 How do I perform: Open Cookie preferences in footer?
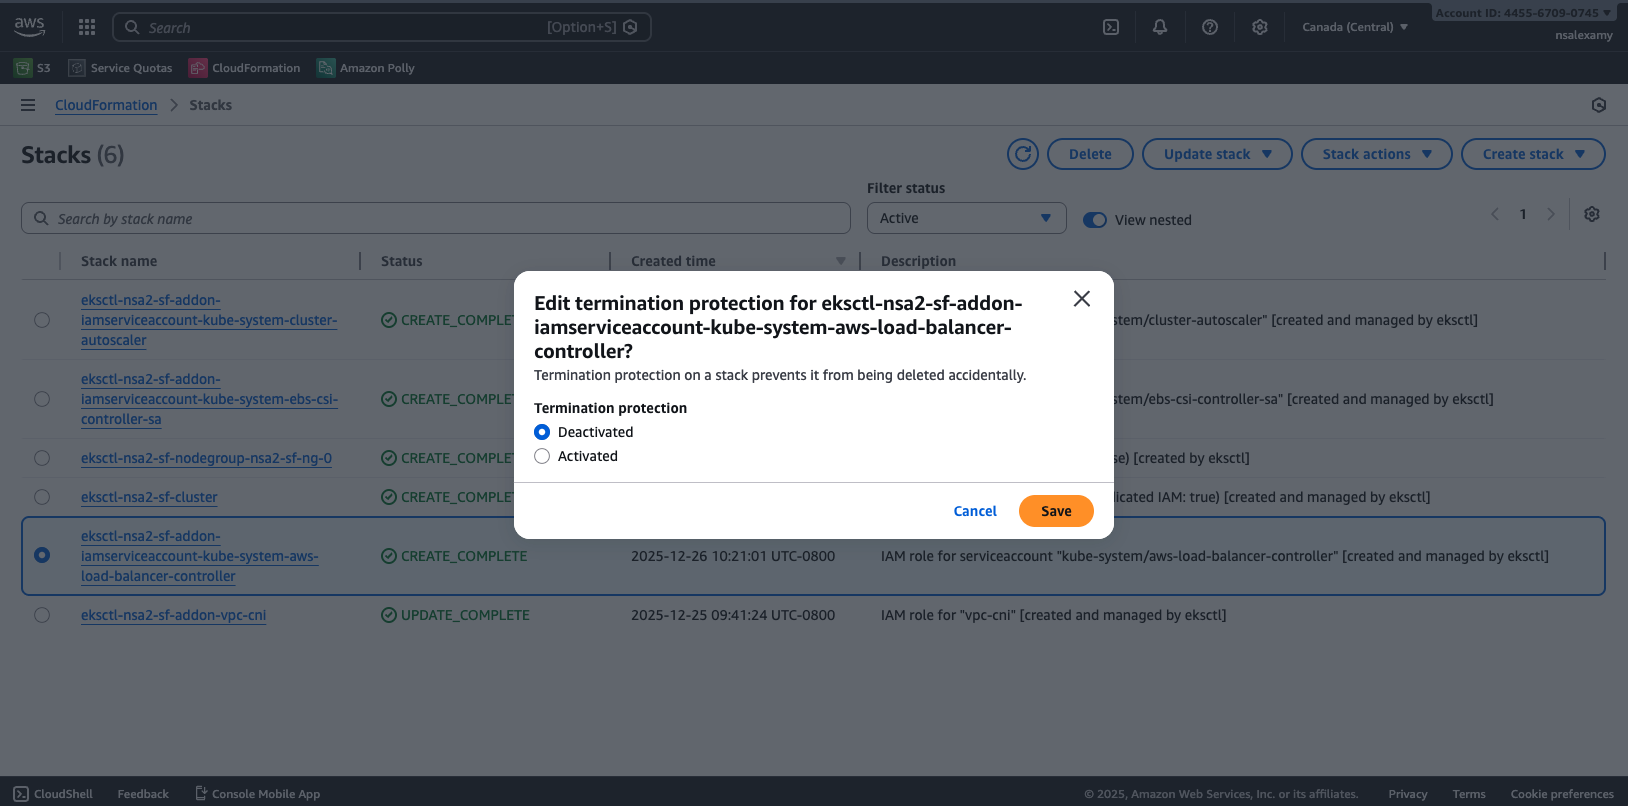pos(1562,794)
